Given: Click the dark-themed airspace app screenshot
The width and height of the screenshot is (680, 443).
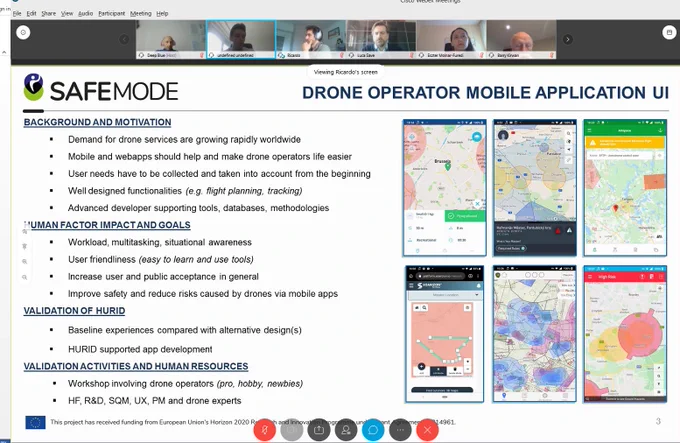Looking at the screenshot, I should point(535,188).
